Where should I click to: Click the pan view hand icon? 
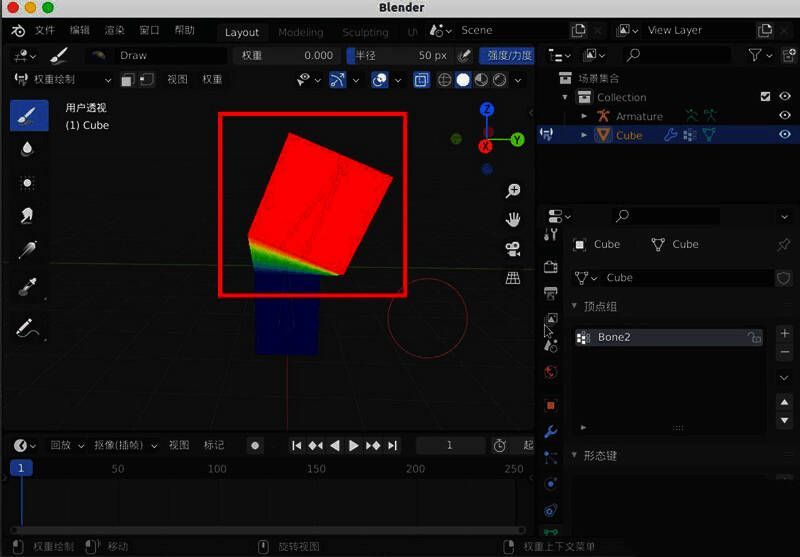513,219
